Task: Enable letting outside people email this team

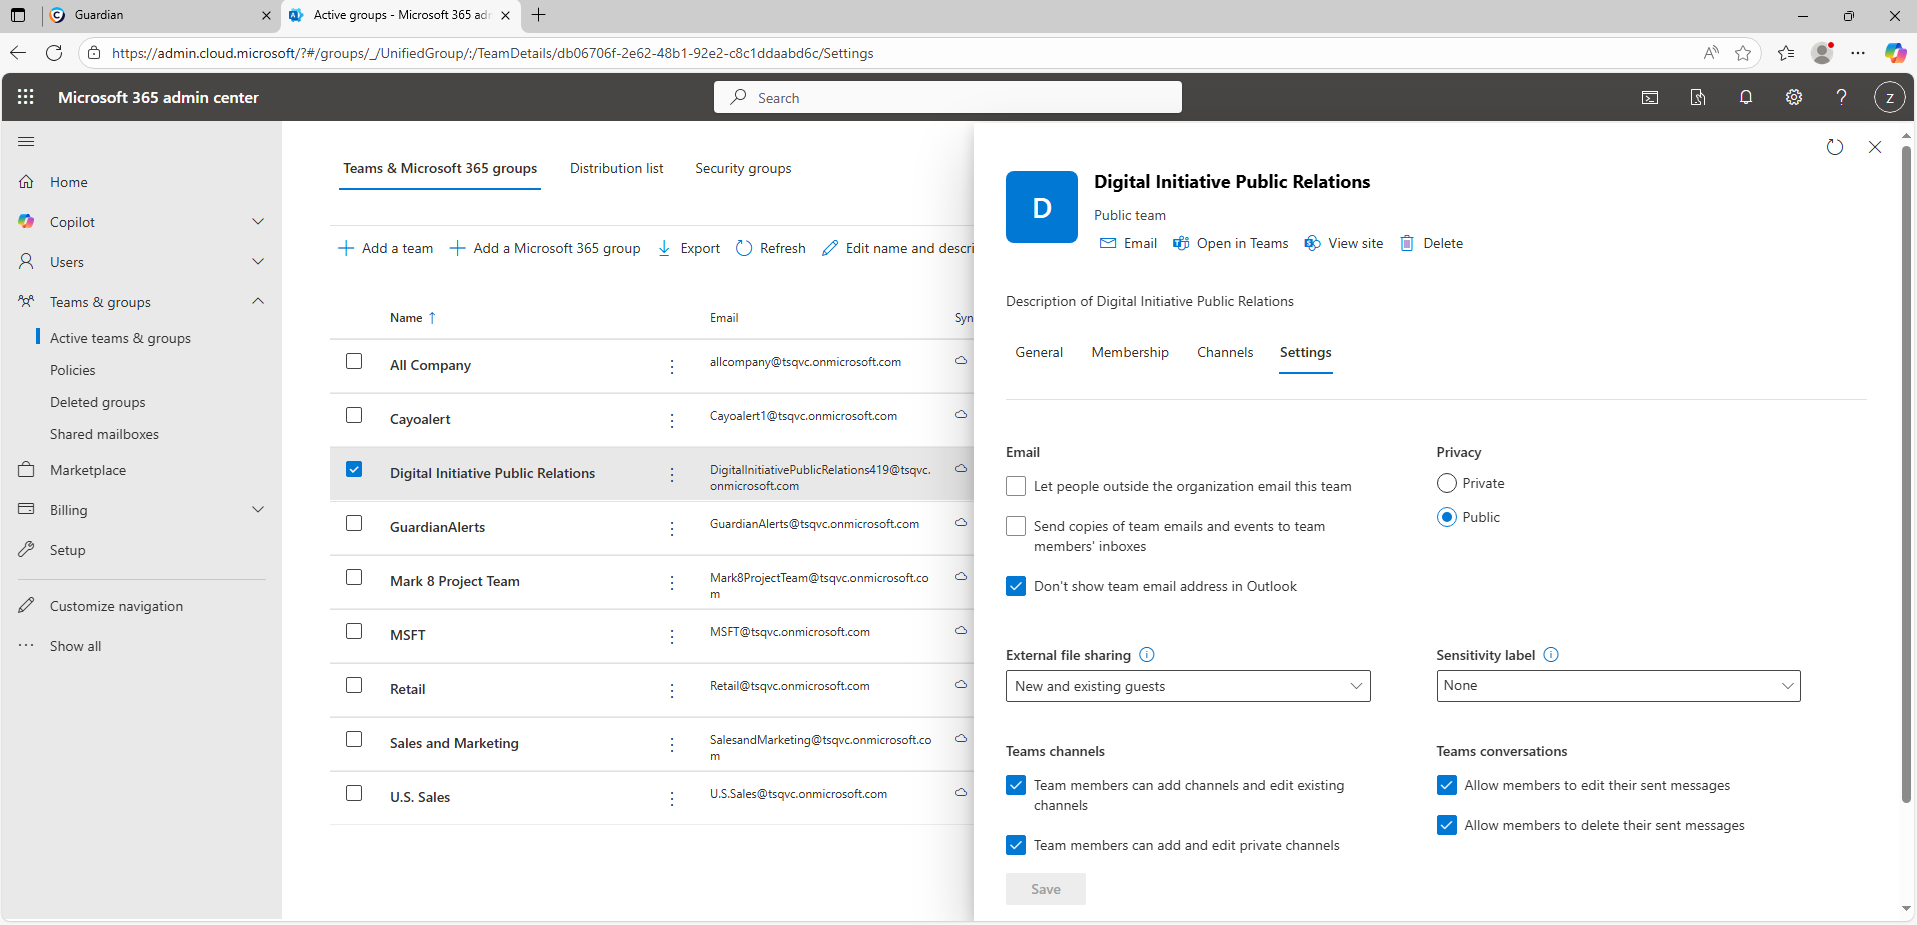Action: pos(1016,486)
